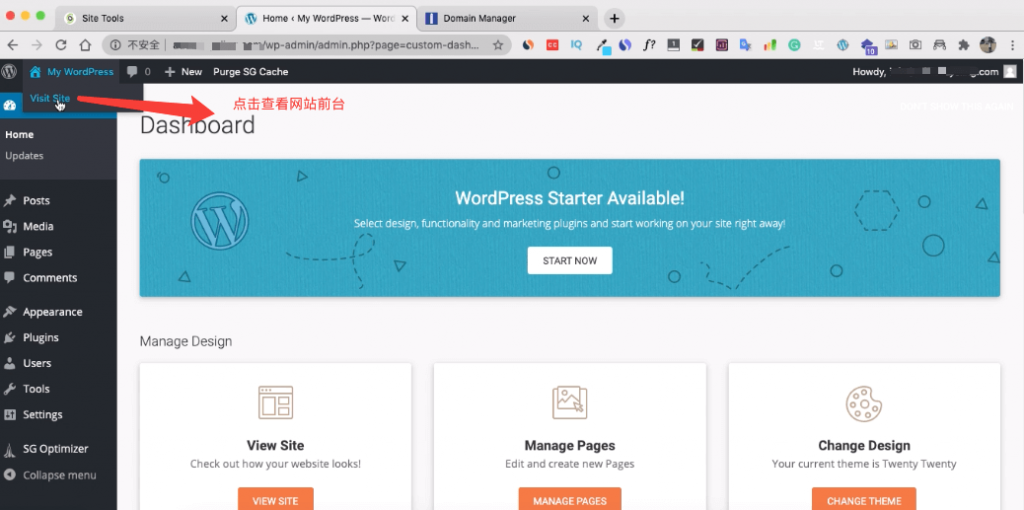1024x510 pixels.
Task: Click the Collapse menu arrow icon
Action: [x=9, y=475]
